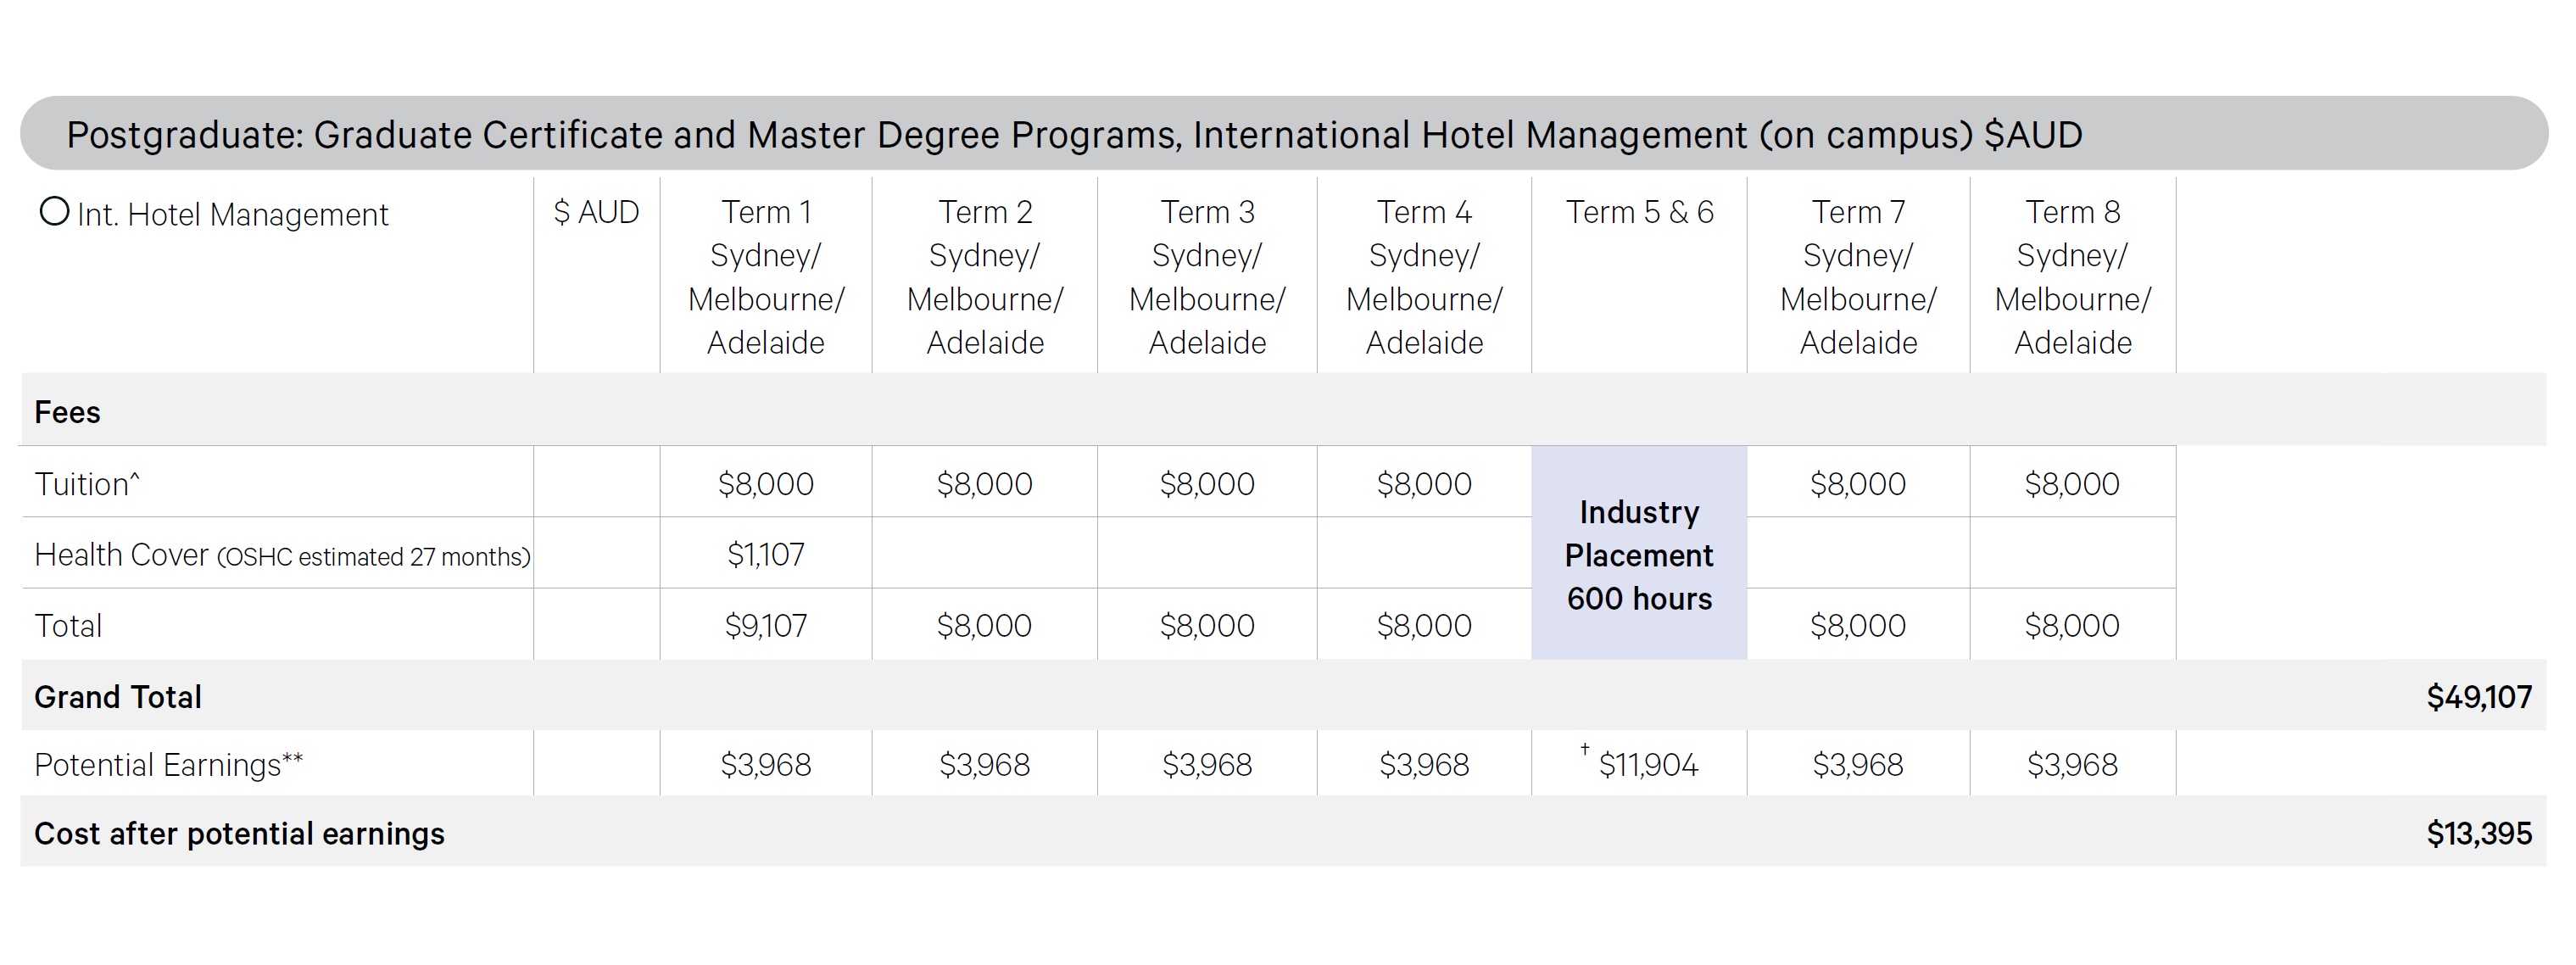Click the Health Cover OSHC row label
This screenshot has width=2576, height=965.
[282, 555]
